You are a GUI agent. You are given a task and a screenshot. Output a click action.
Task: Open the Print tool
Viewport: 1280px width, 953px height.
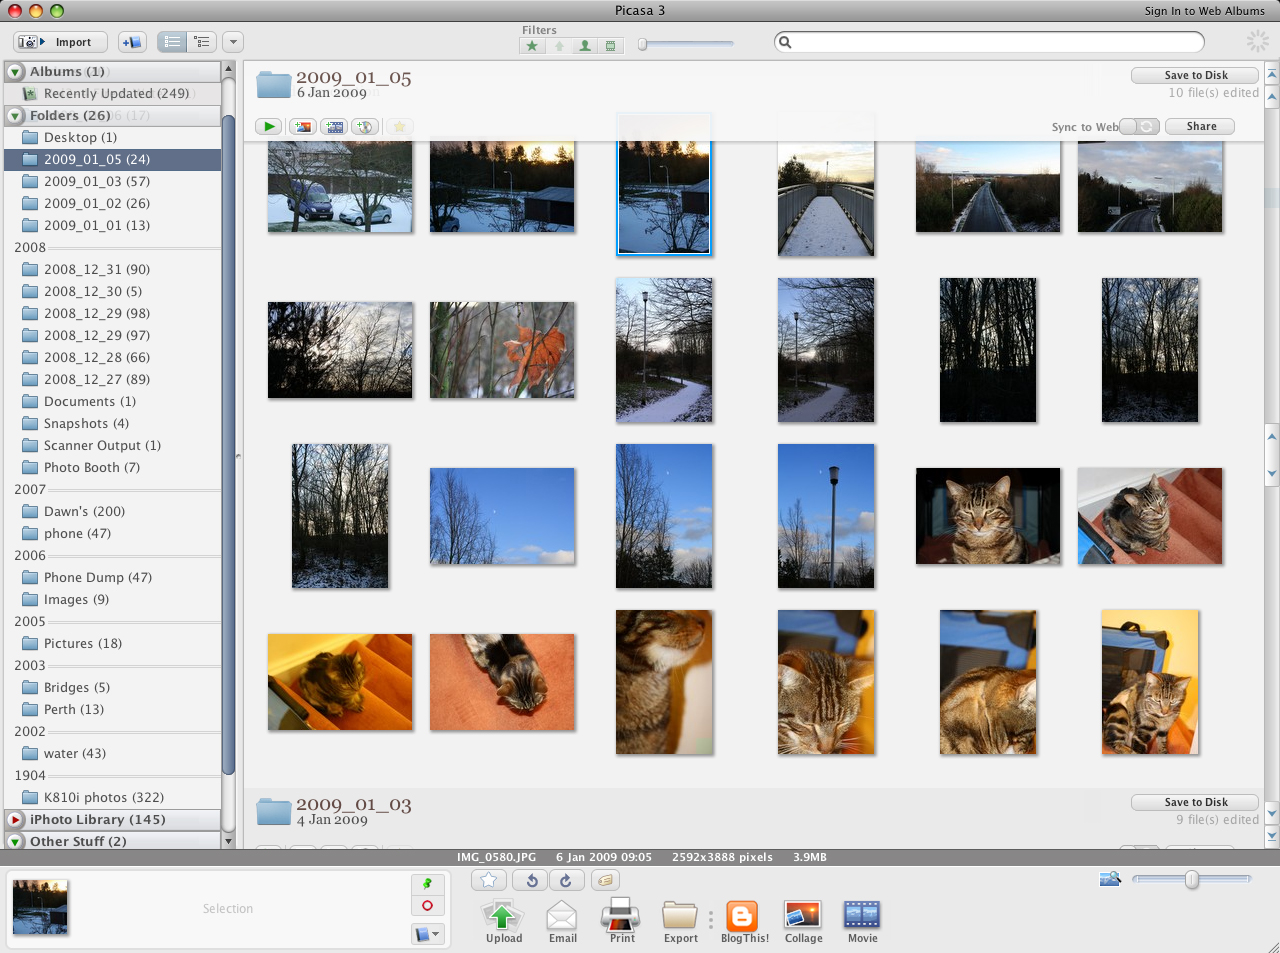pyautogui.click(x=621, y=920)
